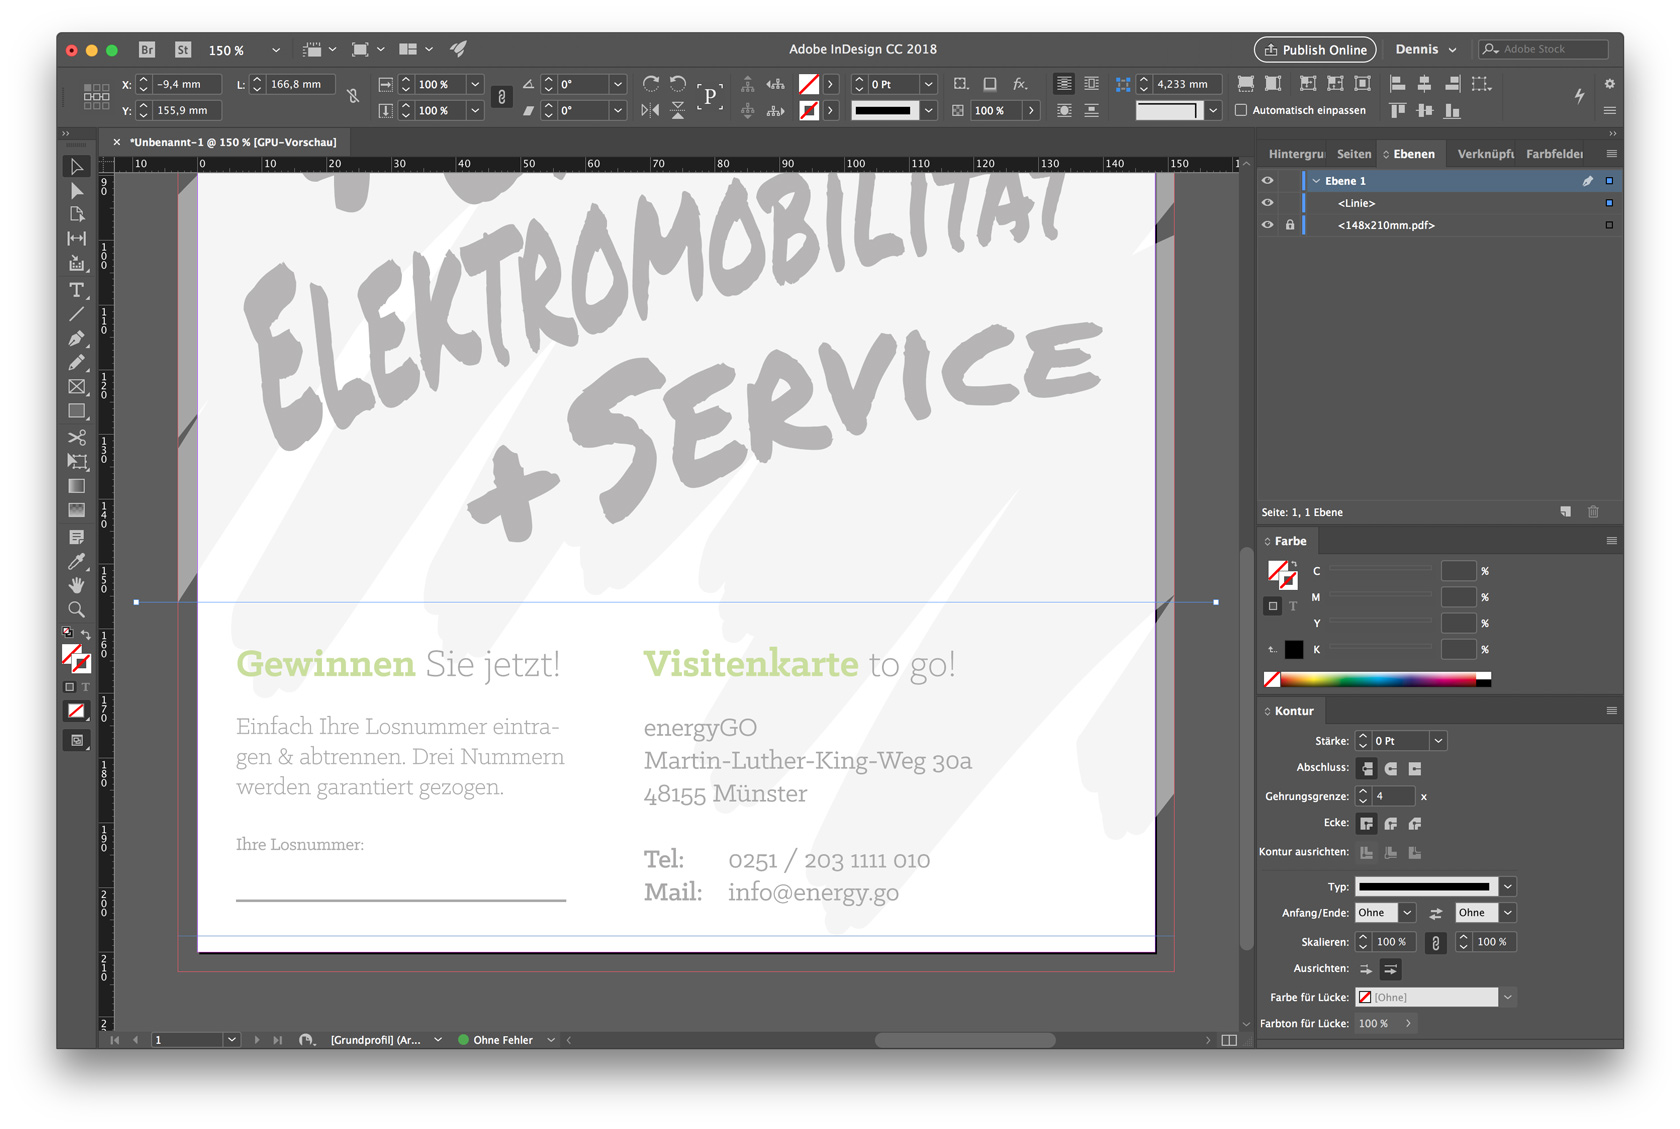Toggle the reference point locator grid

click(96, 96)
